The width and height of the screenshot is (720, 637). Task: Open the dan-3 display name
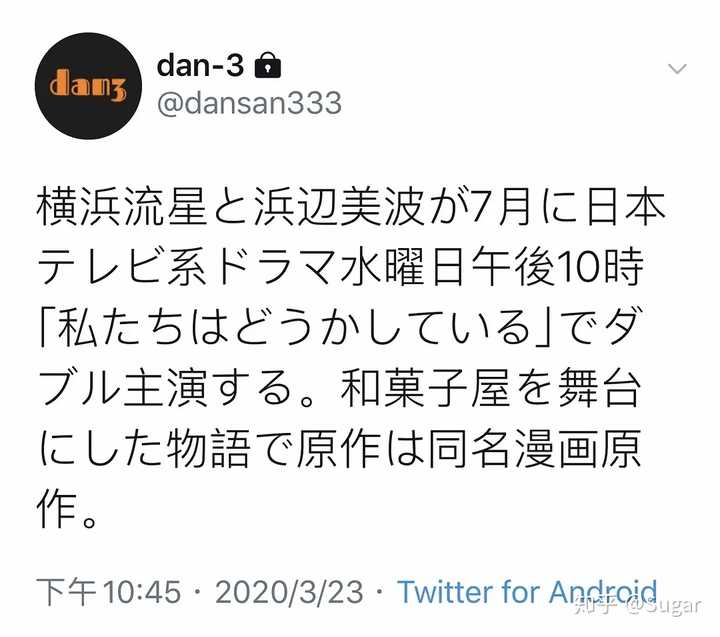click(200, 65)
